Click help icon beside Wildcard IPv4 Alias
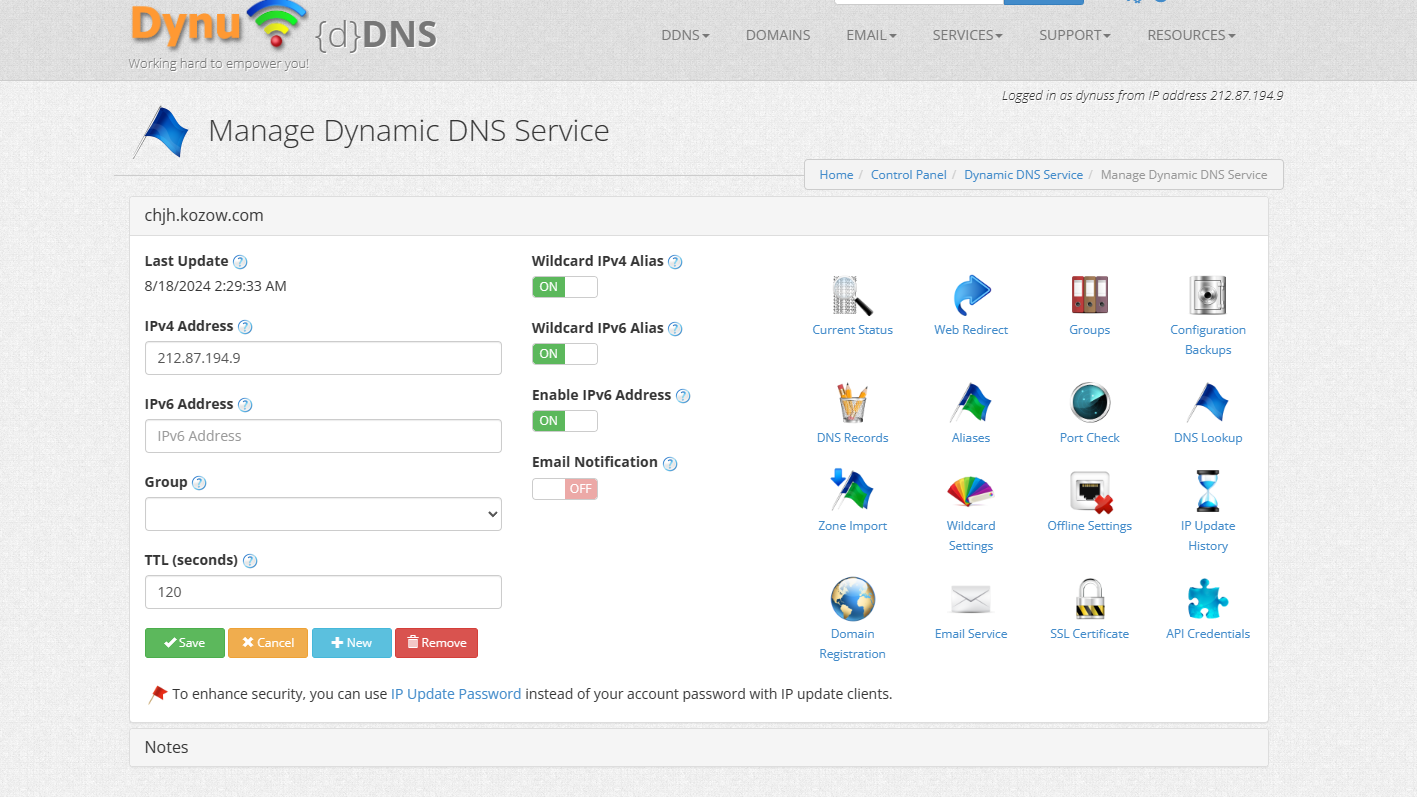Image resolution: width=1417 pixels, height=797 pixels. [x=675, y=262]
